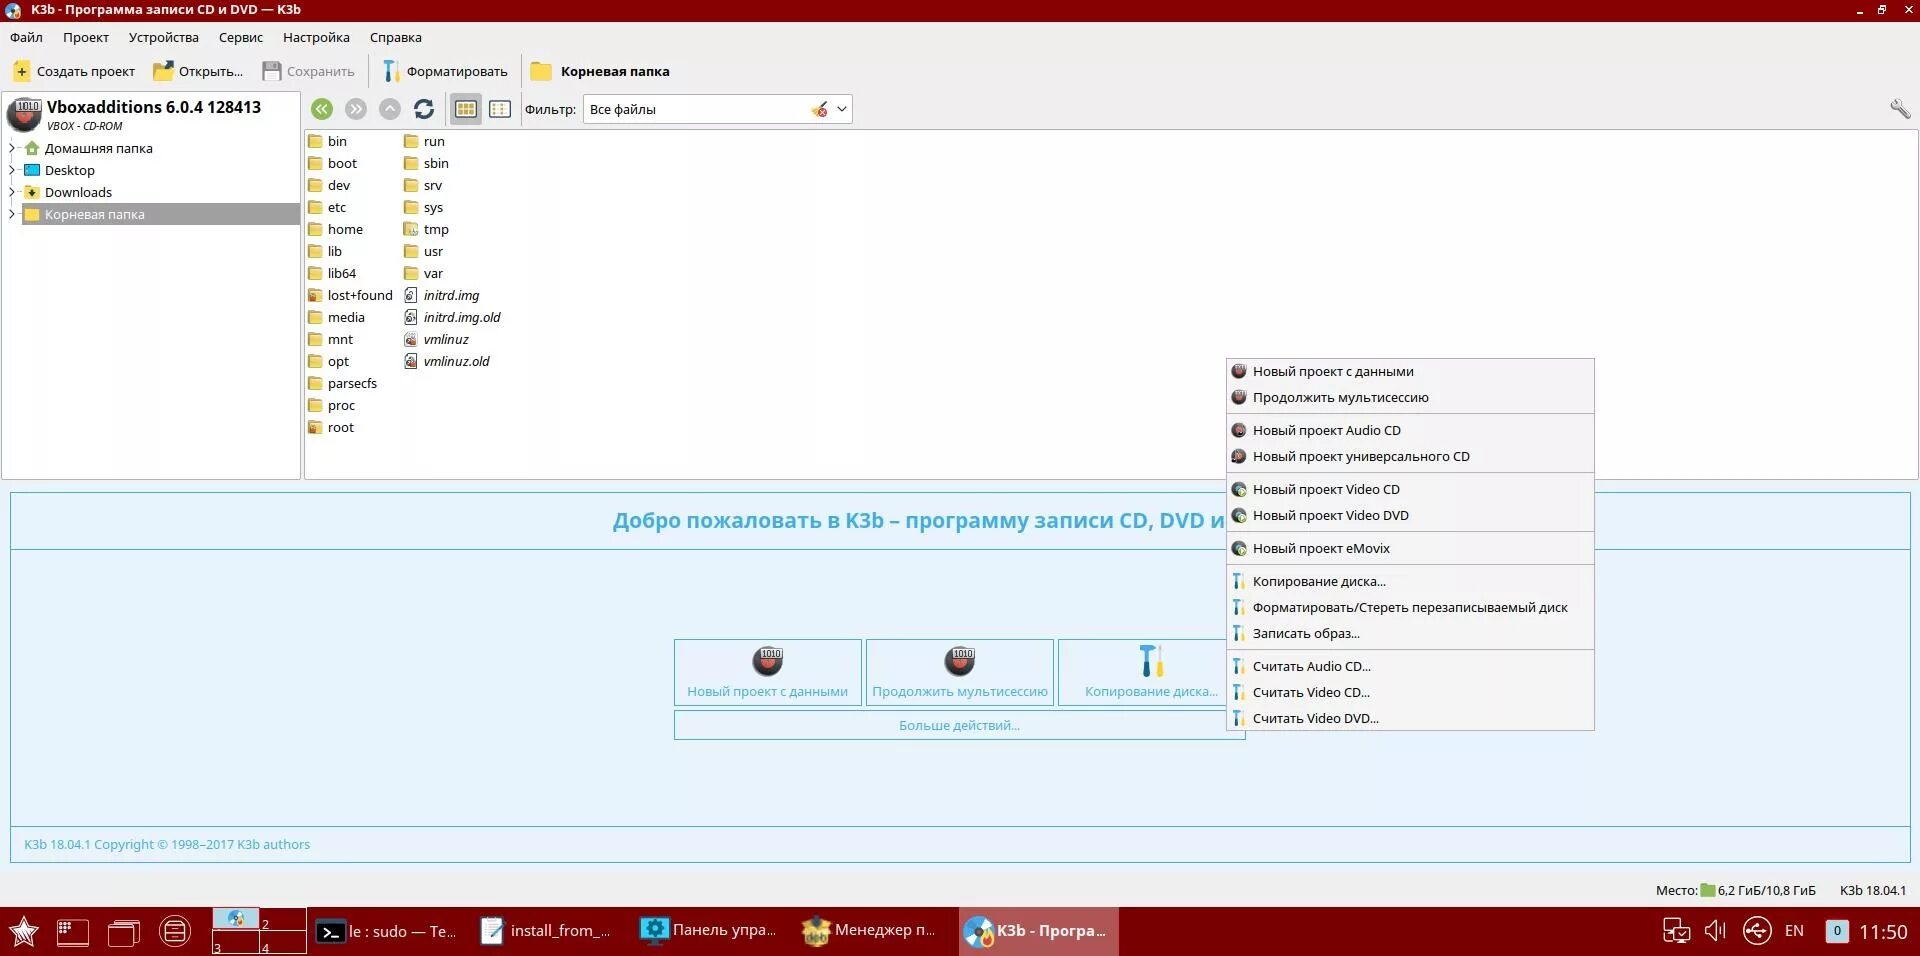Open the Файл menu

click(27, 37)
